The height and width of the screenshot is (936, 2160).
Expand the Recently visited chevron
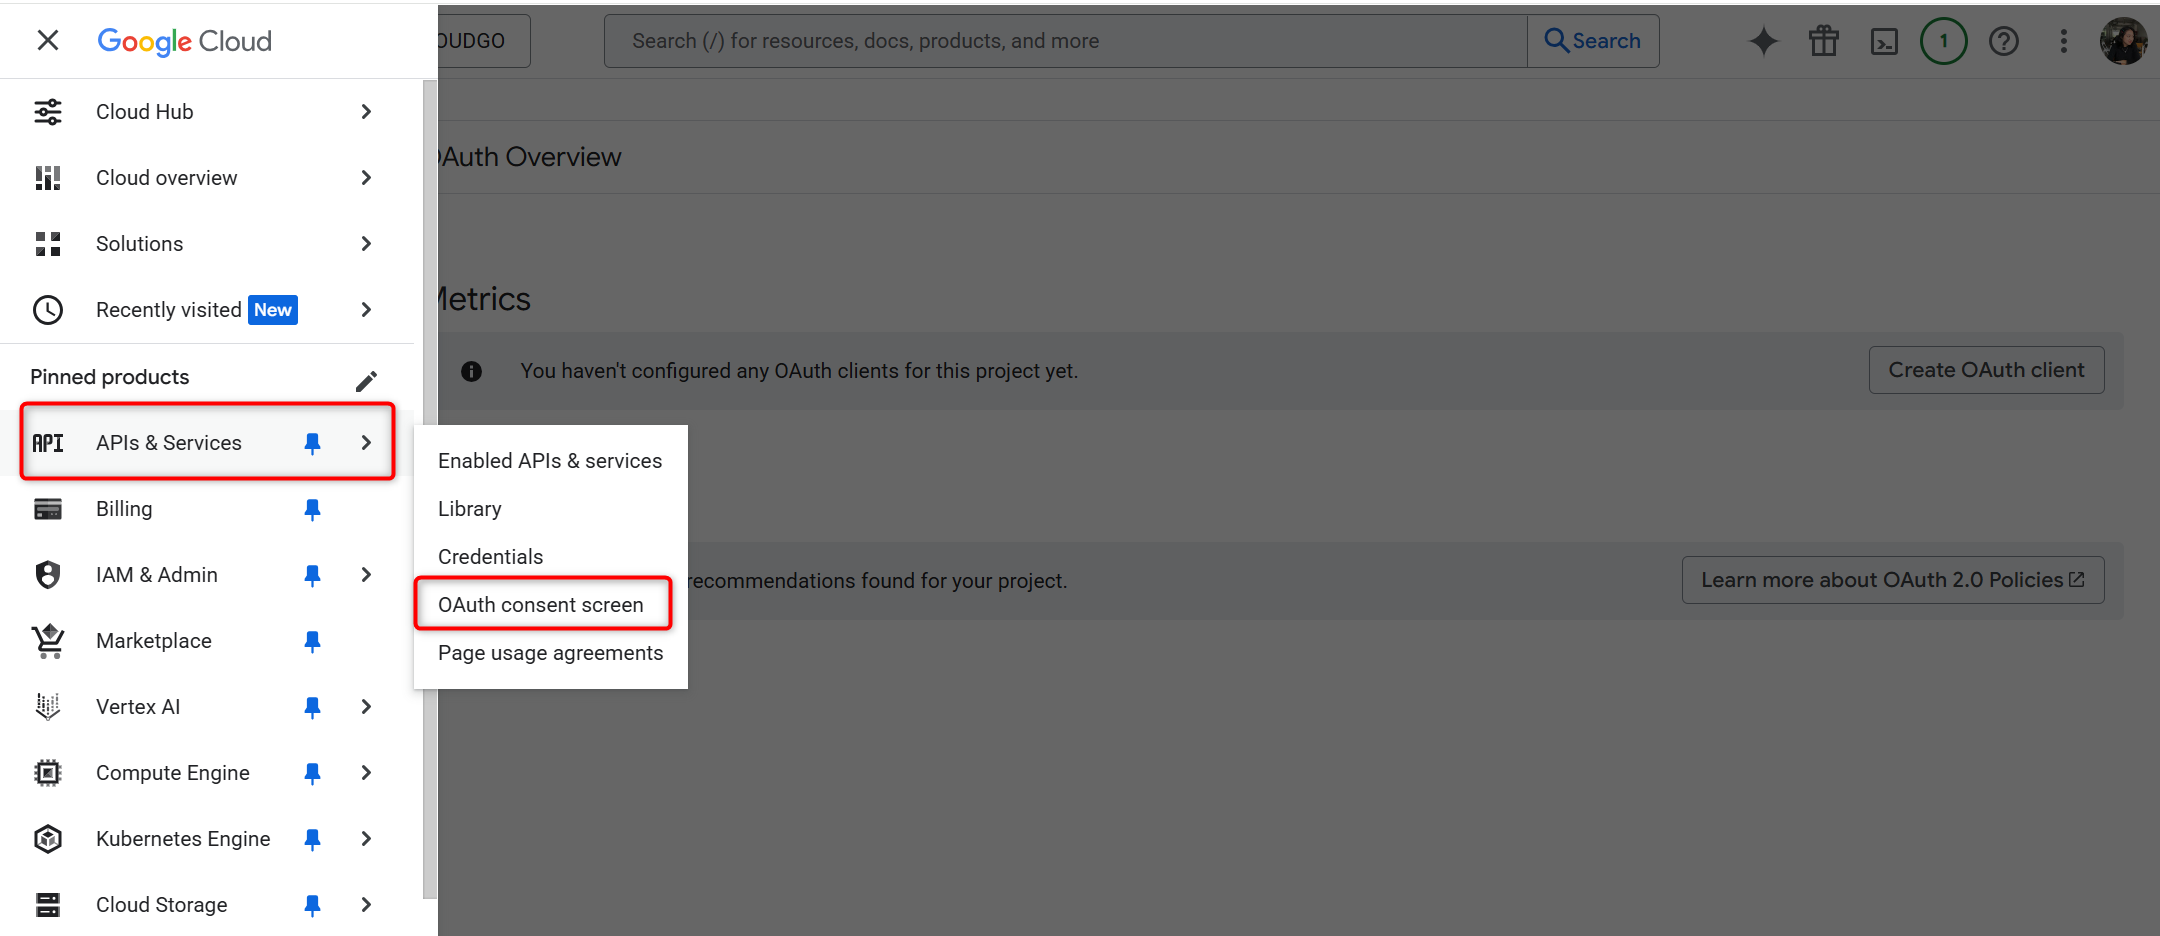[366, 310]
